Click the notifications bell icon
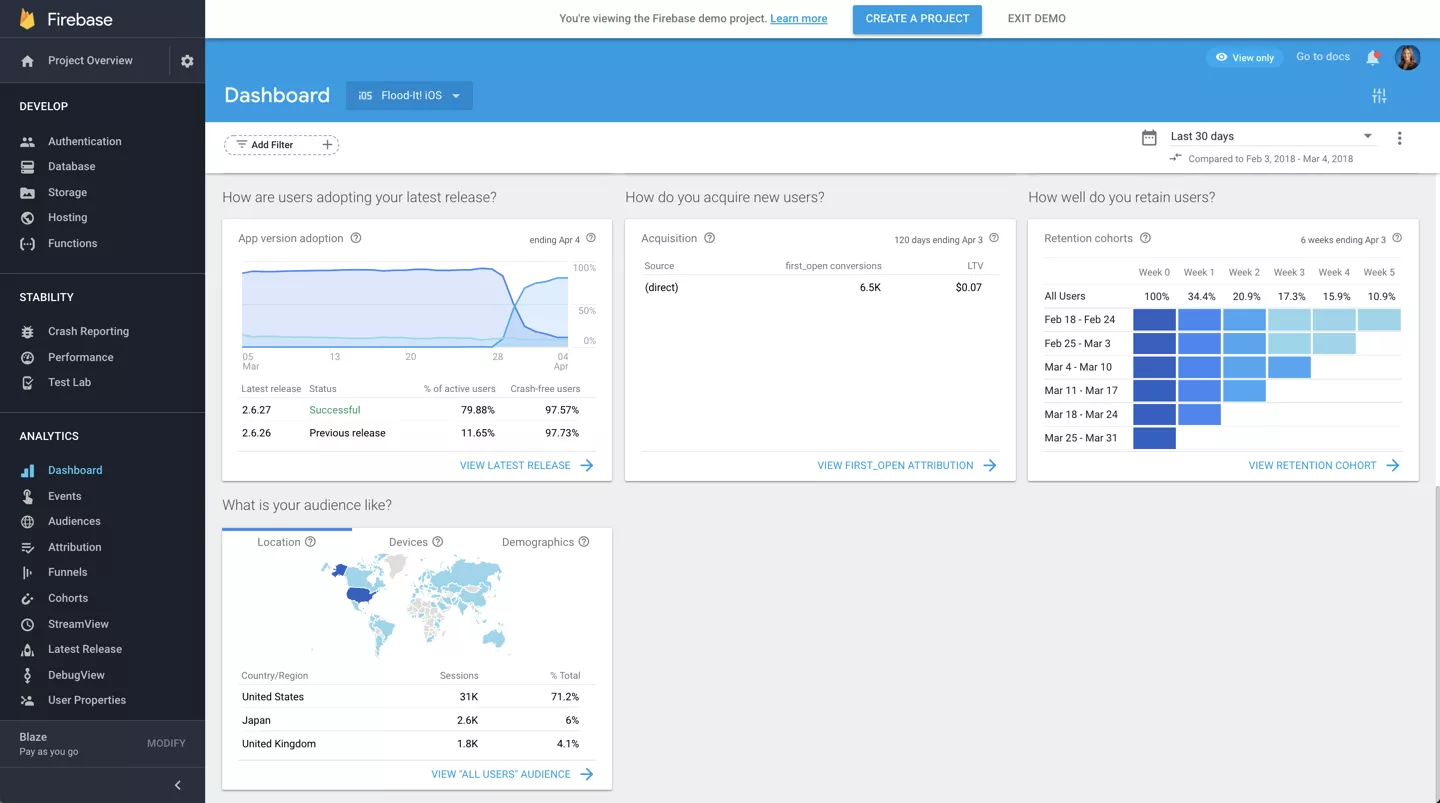Viewport: 1440px width, 803px height. pyautogui.click(x=1373, y=58)
